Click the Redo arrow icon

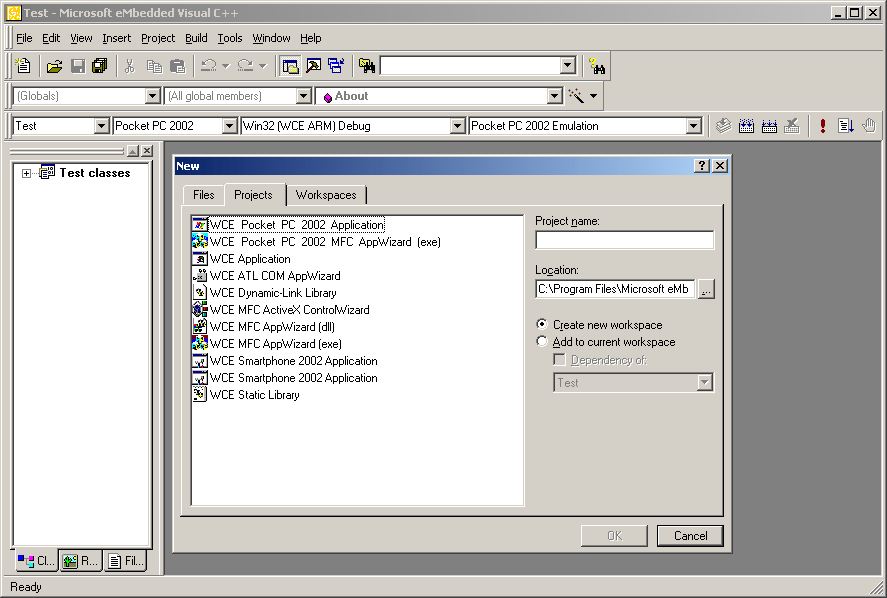coord(246,66)
